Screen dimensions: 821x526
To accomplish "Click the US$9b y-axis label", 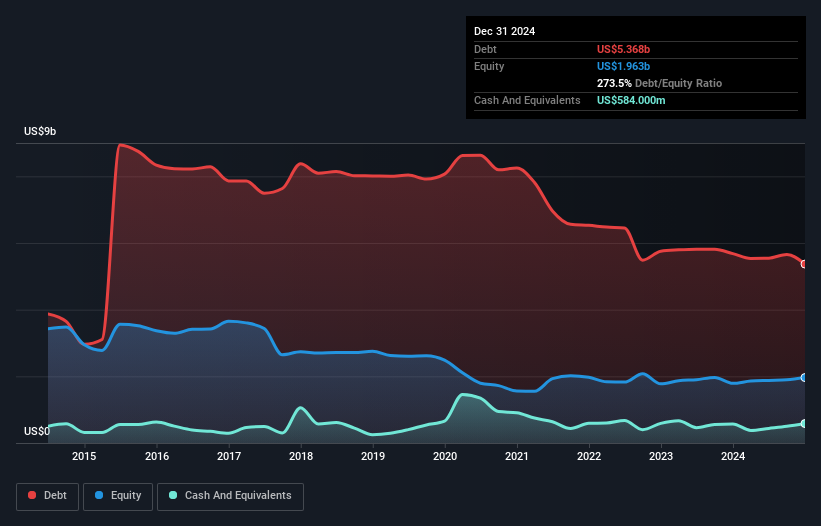I will click(x=40, y=131).
